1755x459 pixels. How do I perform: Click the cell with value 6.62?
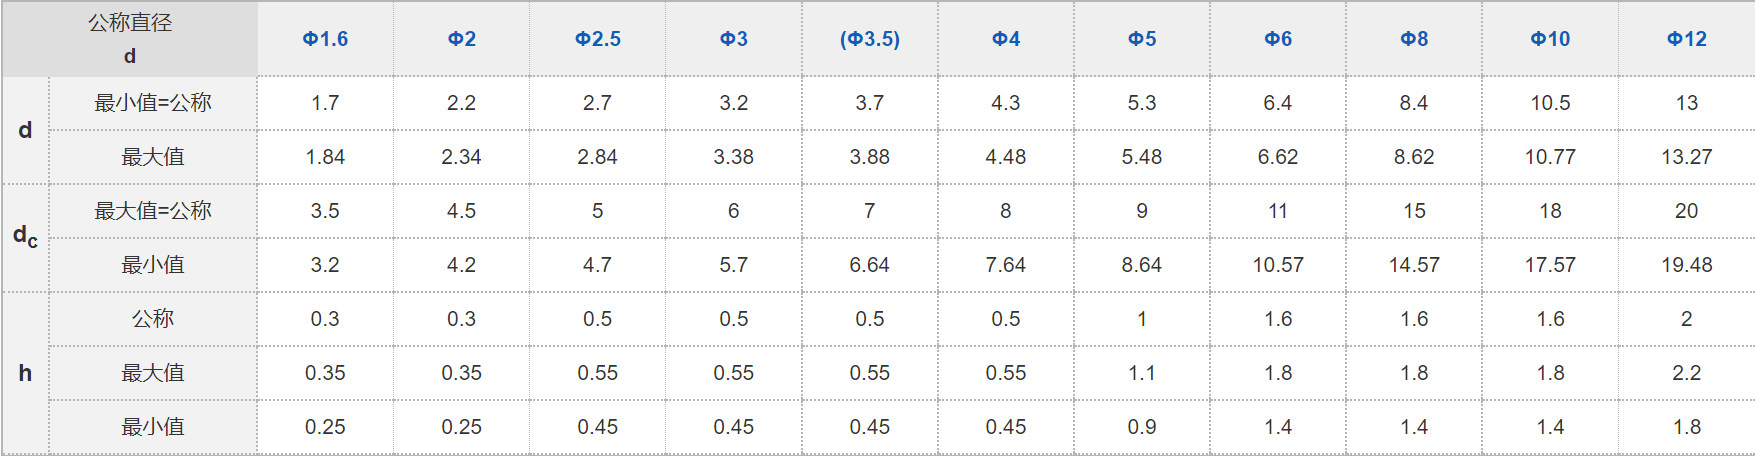[x=1277, y=157]
